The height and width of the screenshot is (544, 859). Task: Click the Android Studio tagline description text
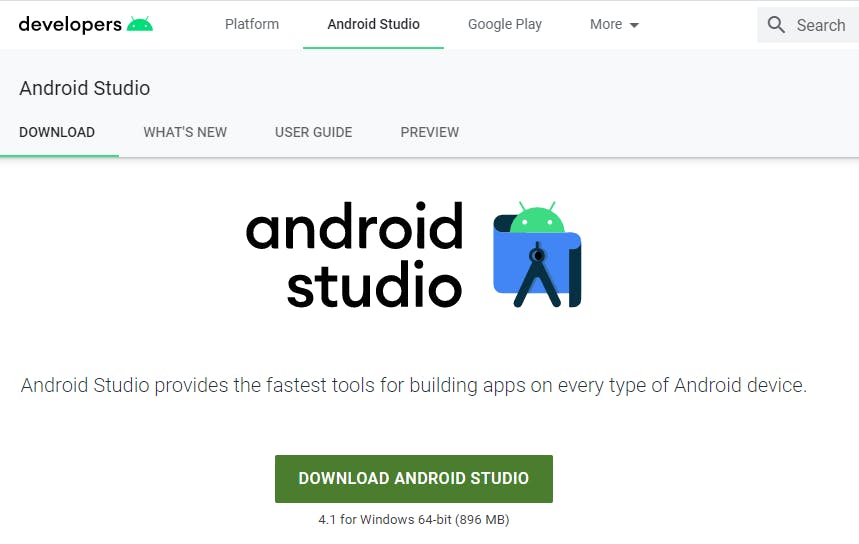[x=414, y=385]
